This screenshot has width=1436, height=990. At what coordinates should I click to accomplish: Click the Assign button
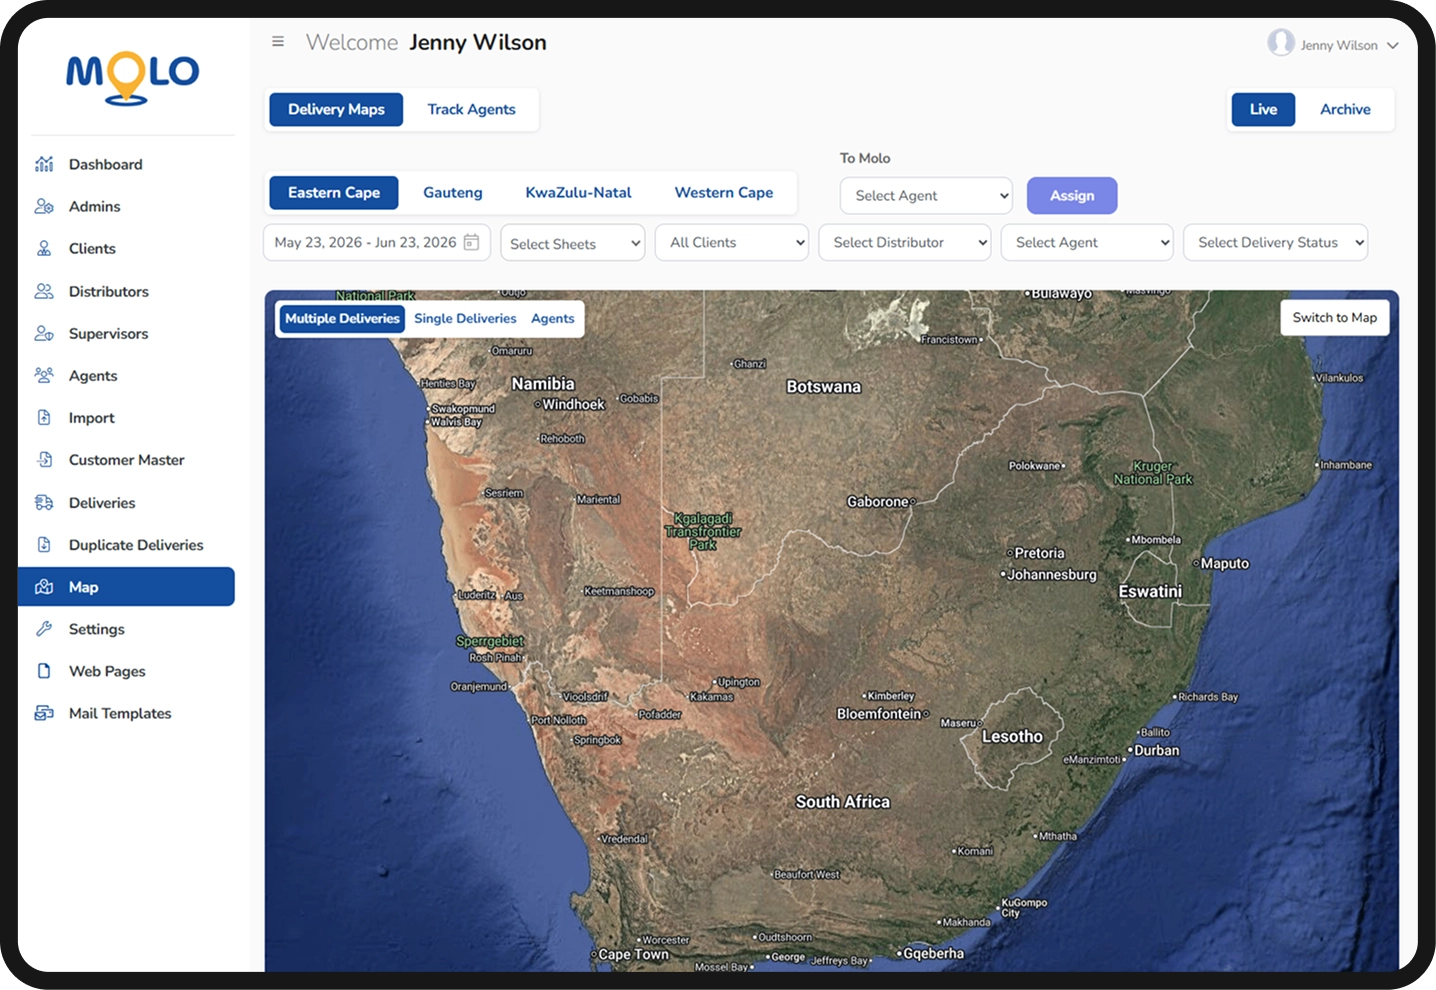[x=1072, y=195]
